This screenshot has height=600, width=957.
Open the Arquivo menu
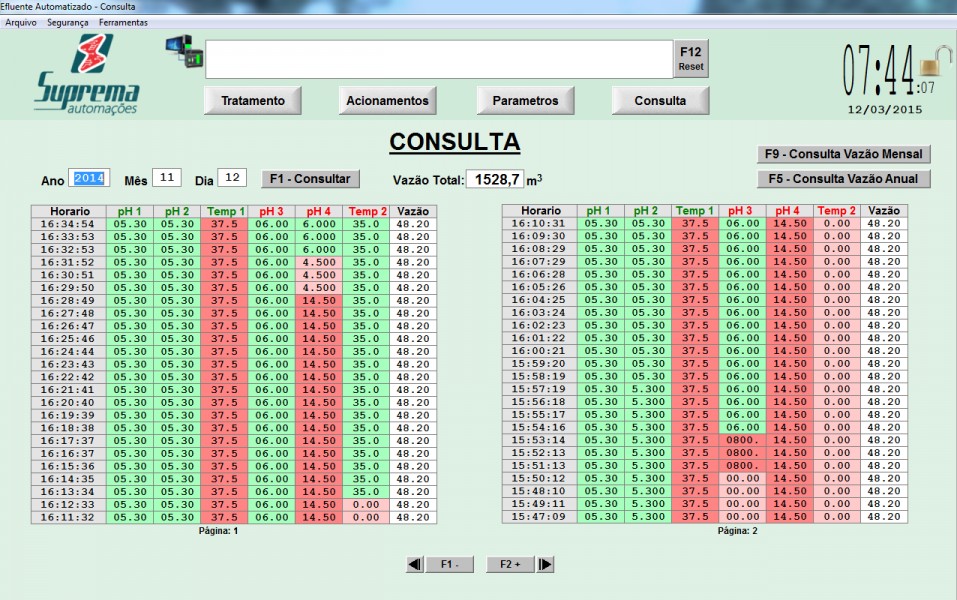coord(21,22)
